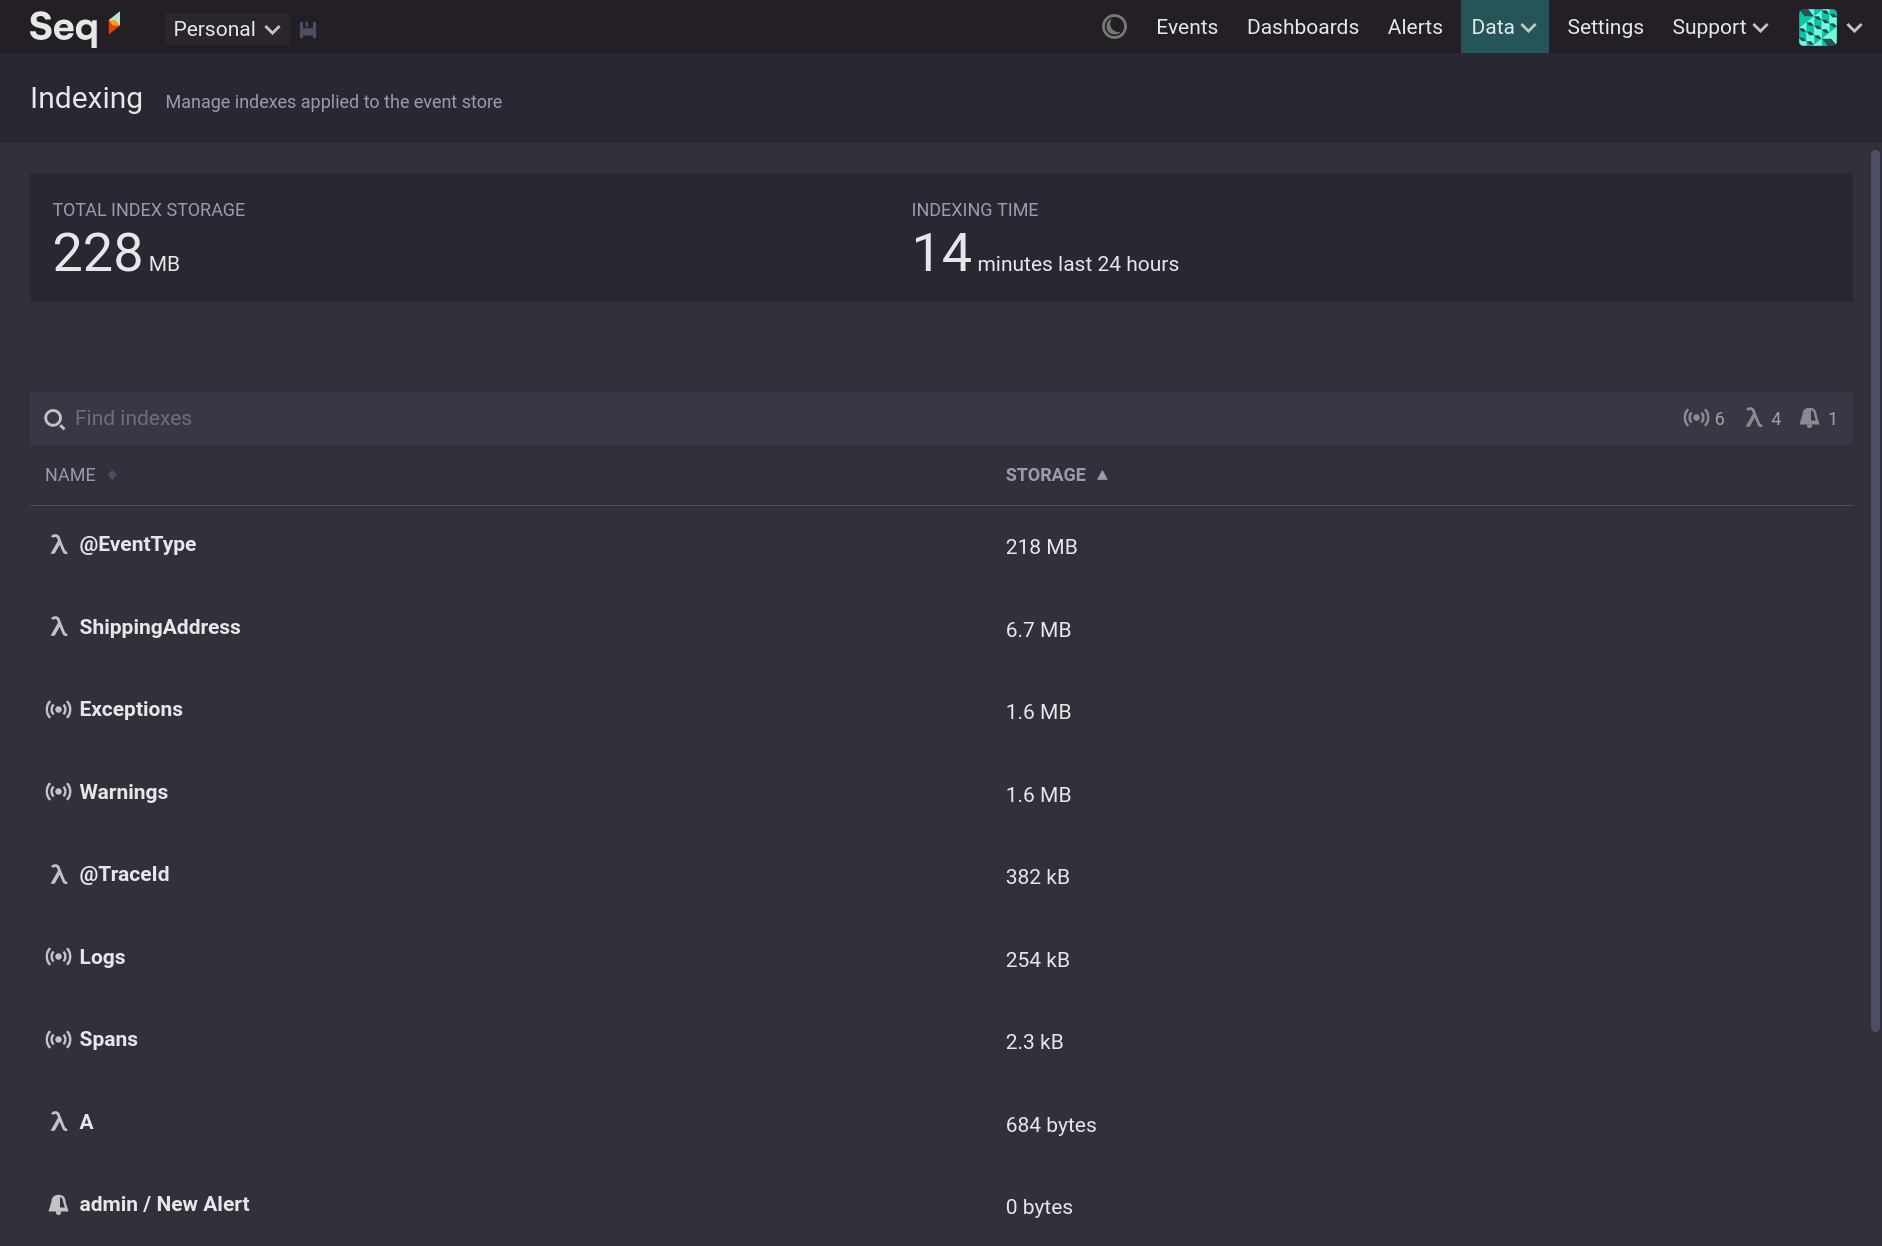
Task: Click signal icon beside Warnings row
Action: 58,792
